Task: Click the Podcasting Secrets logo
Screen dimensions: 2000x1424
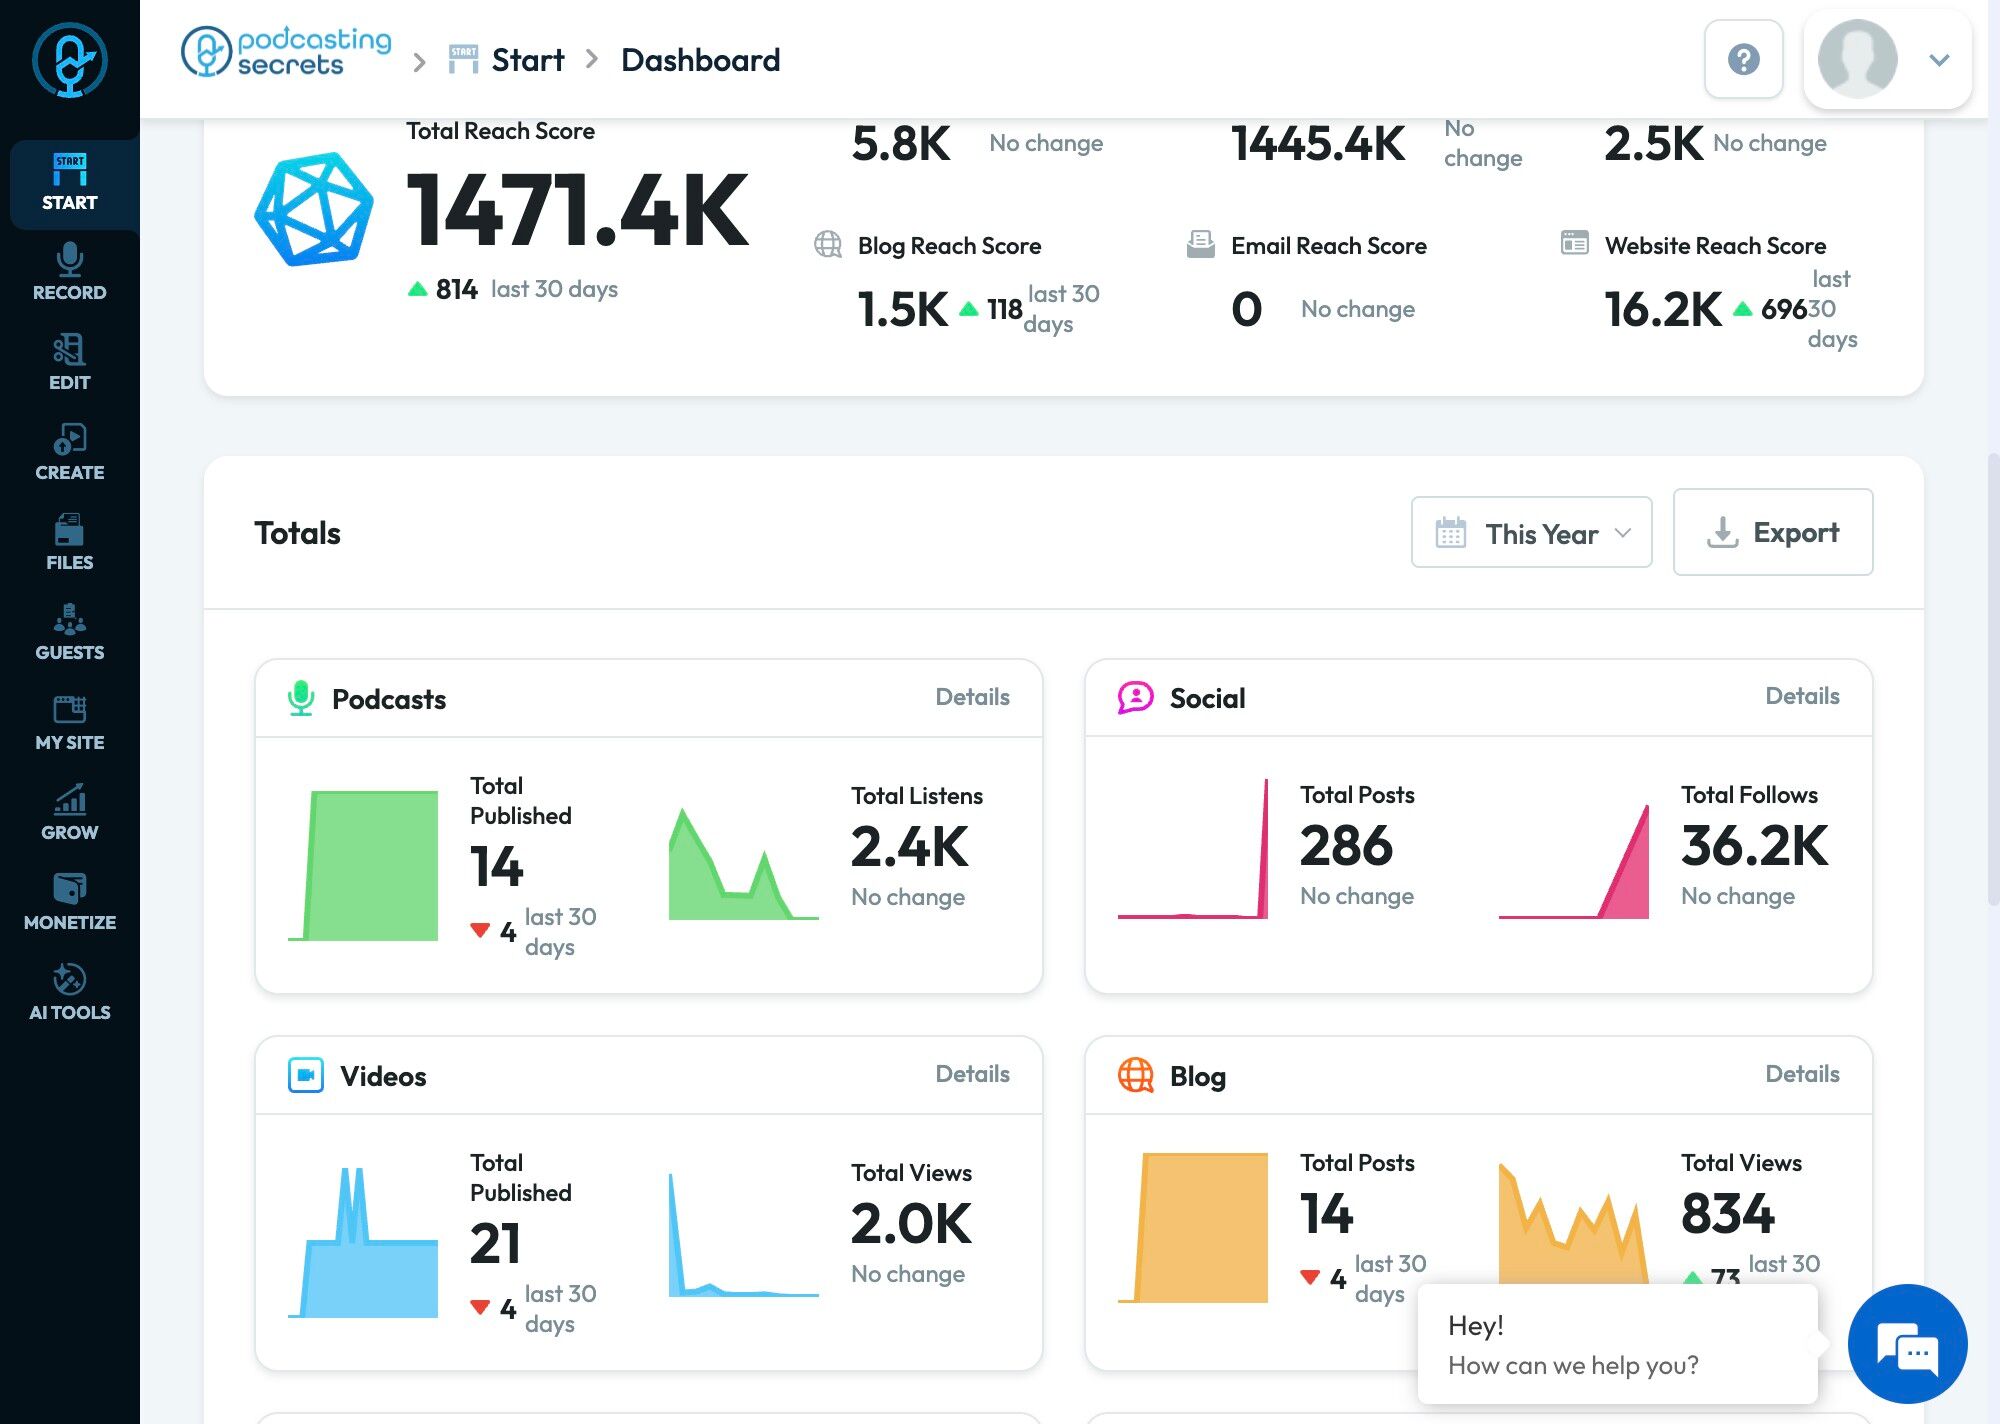Action: tap(286, 52)
